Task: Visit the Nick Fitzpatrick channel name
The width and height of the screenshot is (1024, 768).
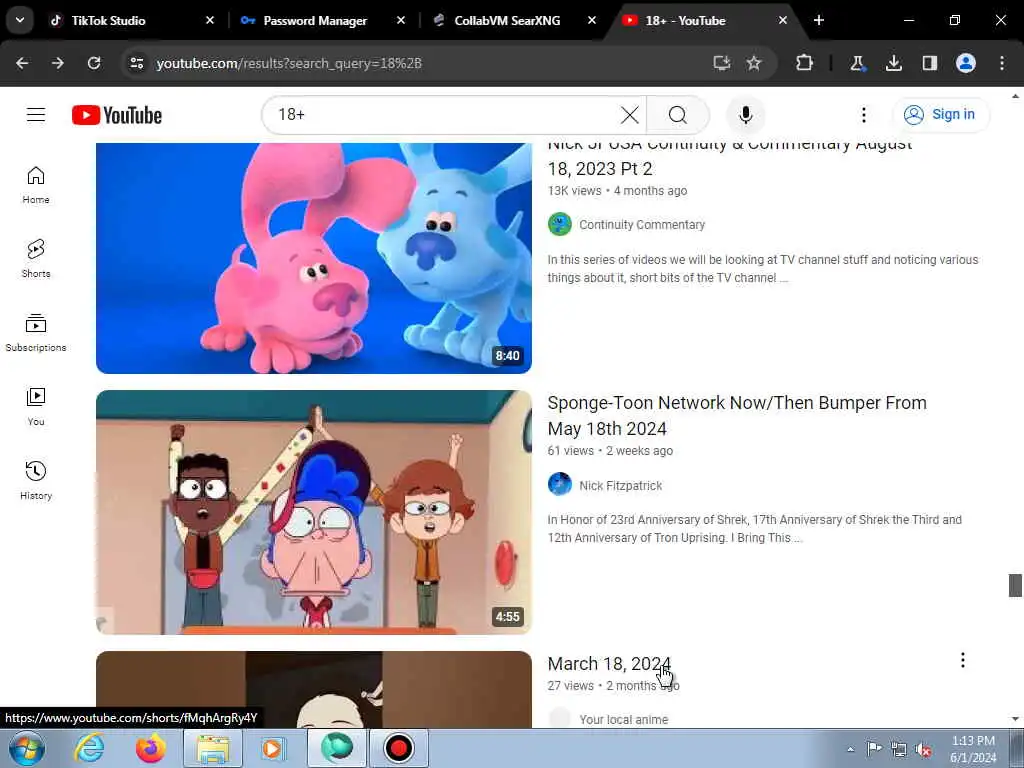Action: coord(620,485)
